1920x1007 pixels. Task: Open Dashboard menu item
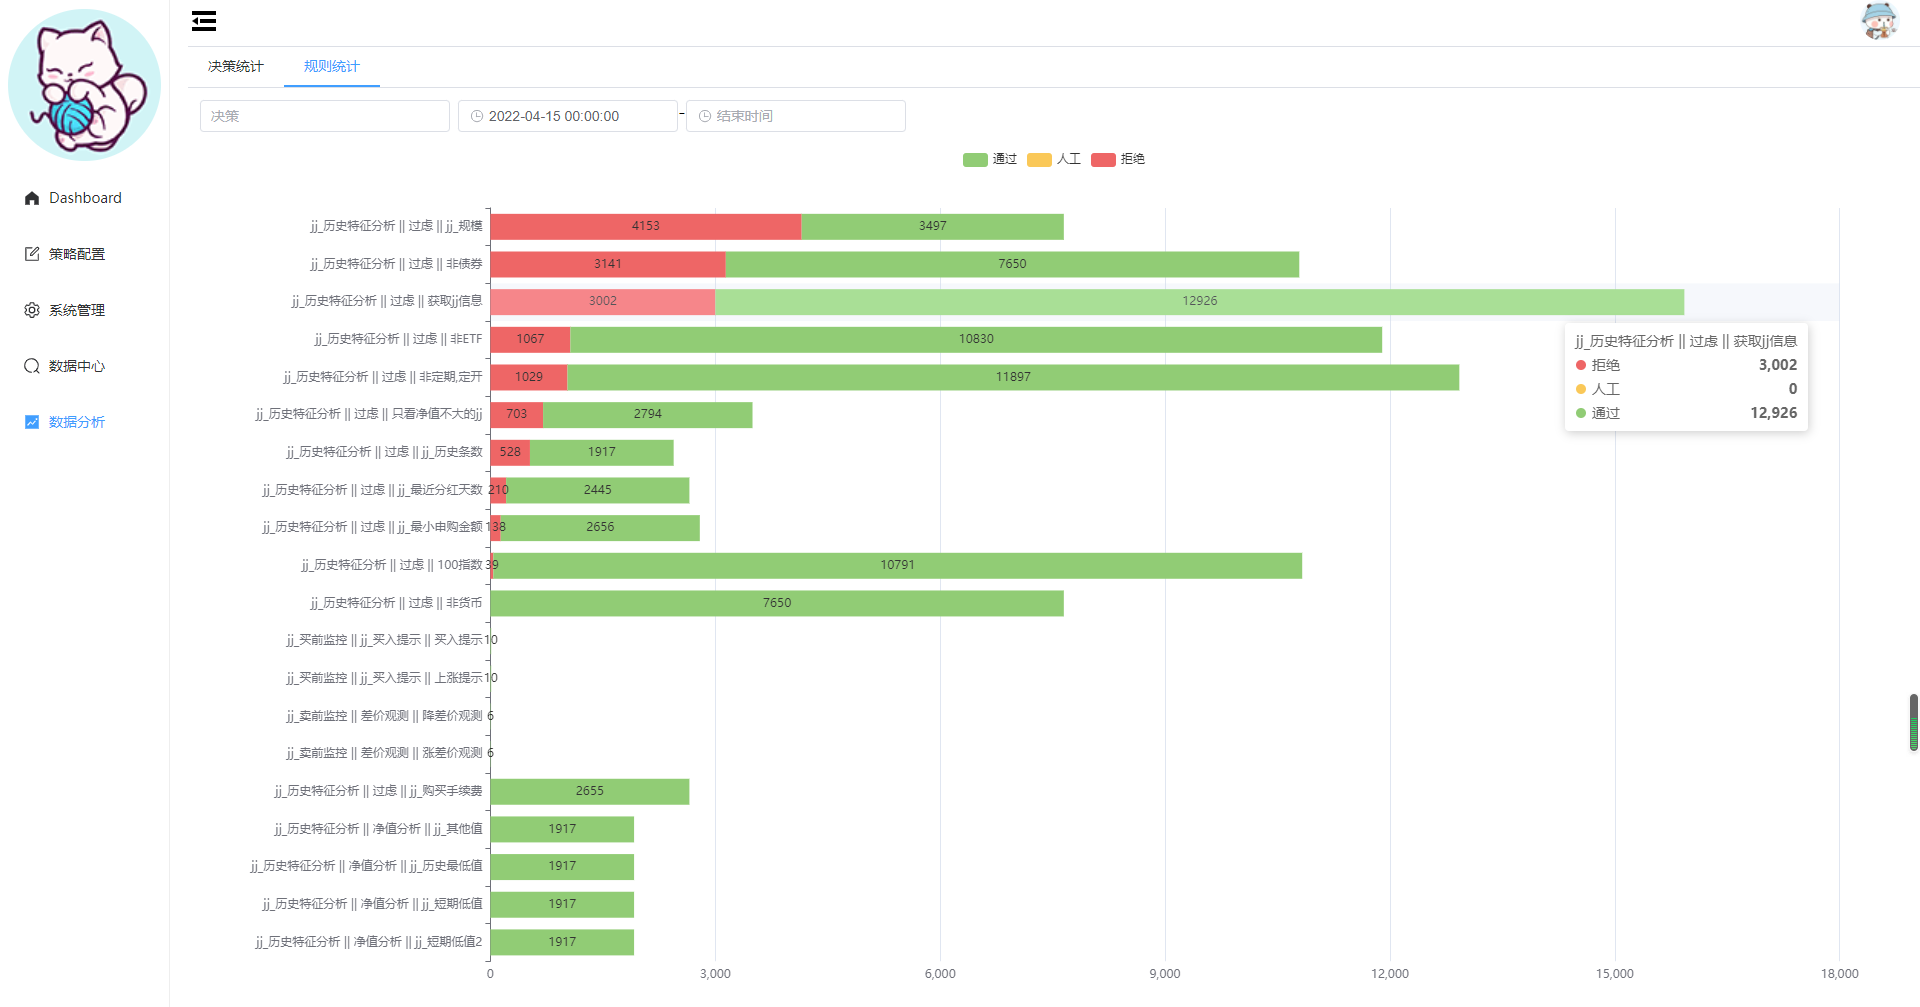pos(85,198)
